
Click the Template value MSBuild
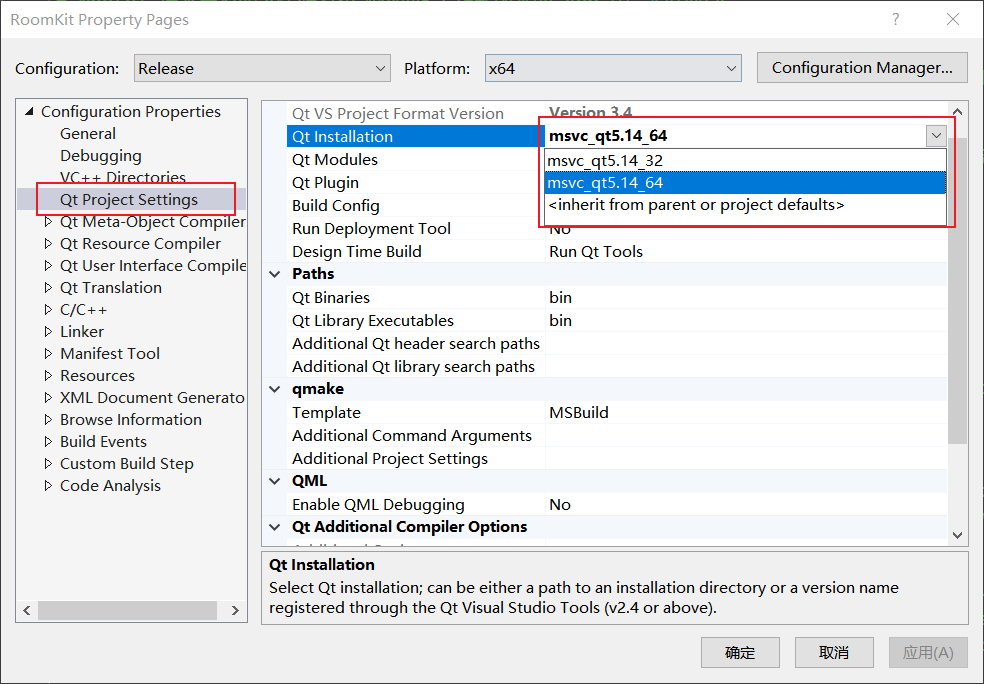(579, 412)
